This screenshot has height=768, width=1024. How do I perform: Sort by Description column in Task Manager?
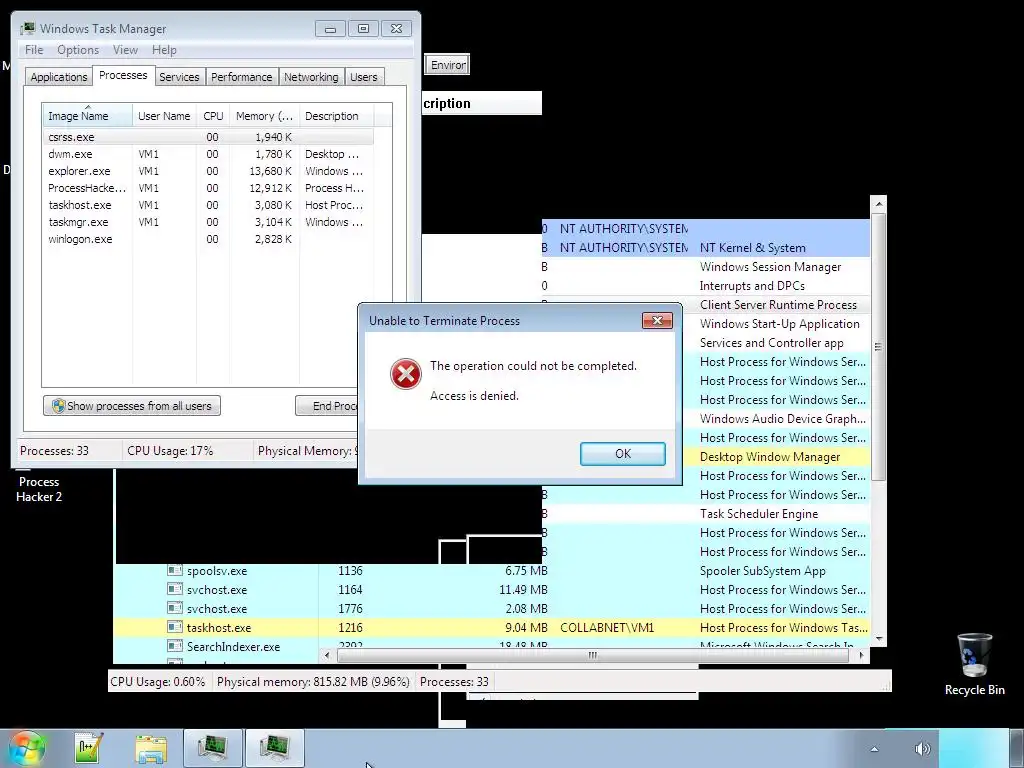coord(336,116)
